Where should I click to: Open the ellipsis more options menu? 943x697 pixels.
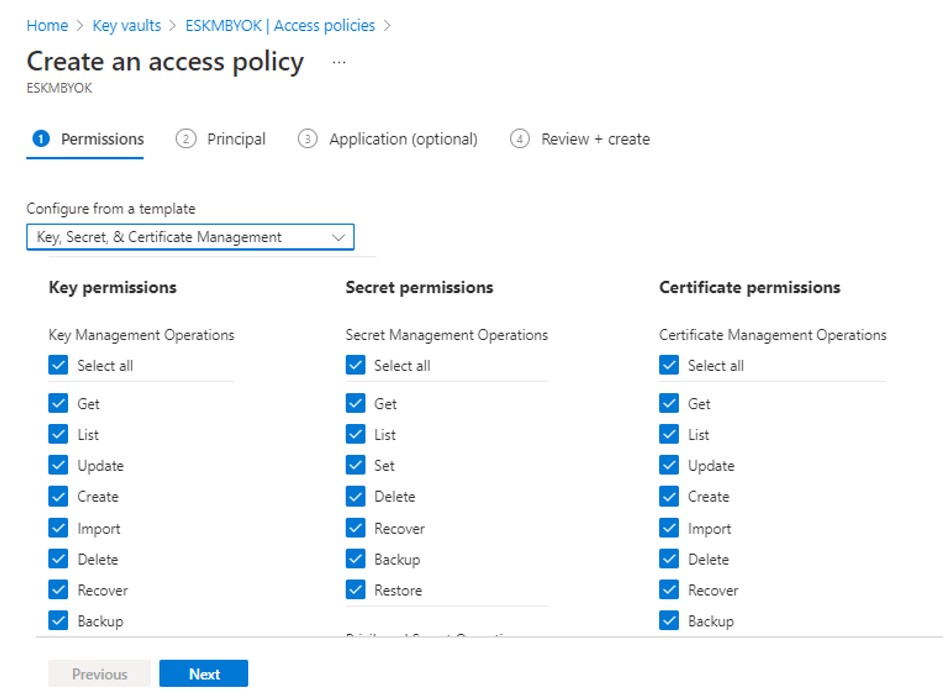pyautogui.click(x=339, y=62)
